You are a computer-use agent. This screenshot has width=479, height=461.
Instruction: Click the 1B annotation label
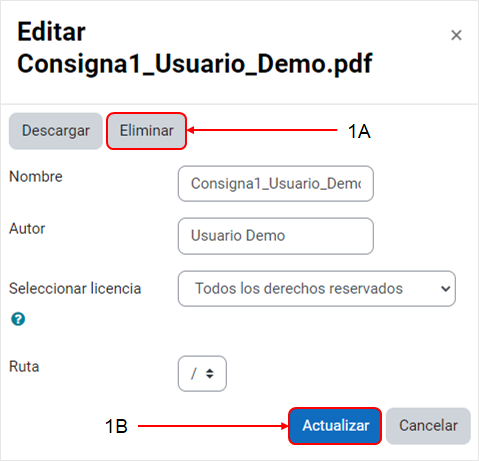click(x=116, y=426)
